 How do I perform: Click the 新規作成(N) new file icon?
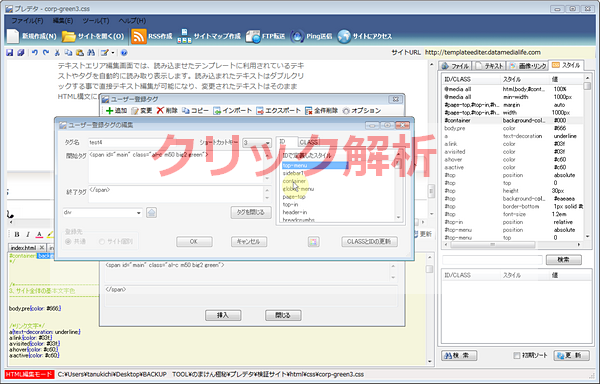click(13, 36)
